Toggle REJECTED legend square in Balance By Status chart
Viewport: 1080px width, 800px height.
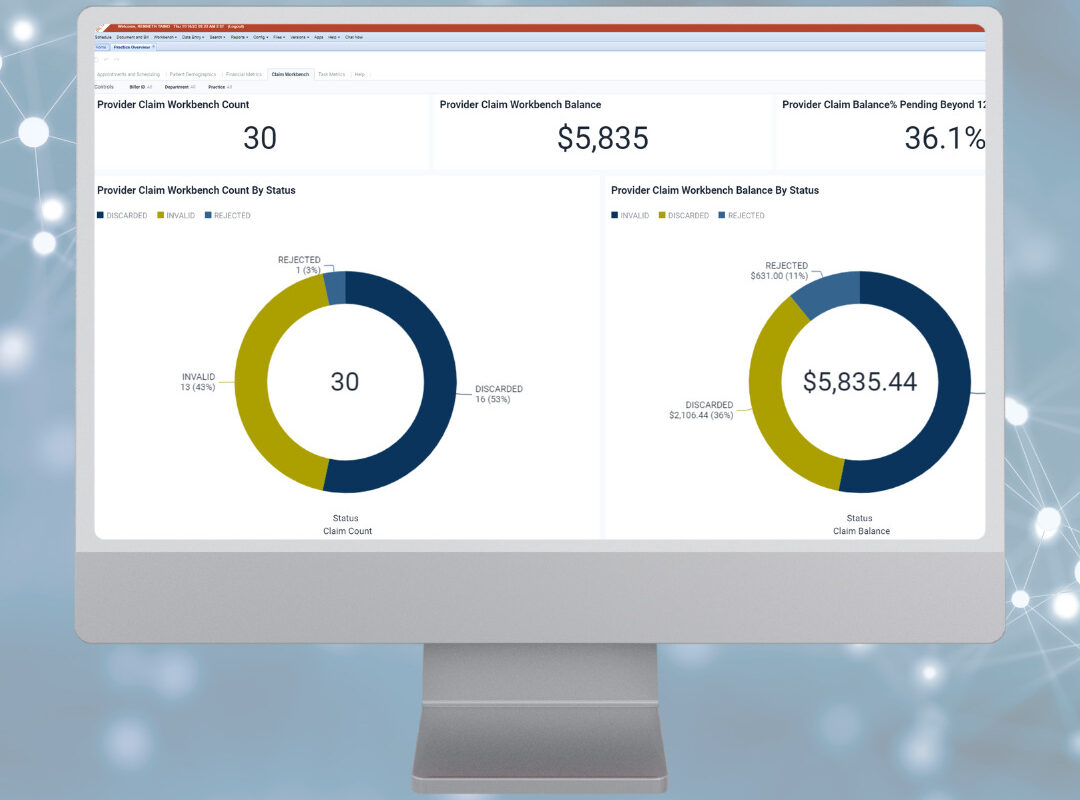coord(720,215)
